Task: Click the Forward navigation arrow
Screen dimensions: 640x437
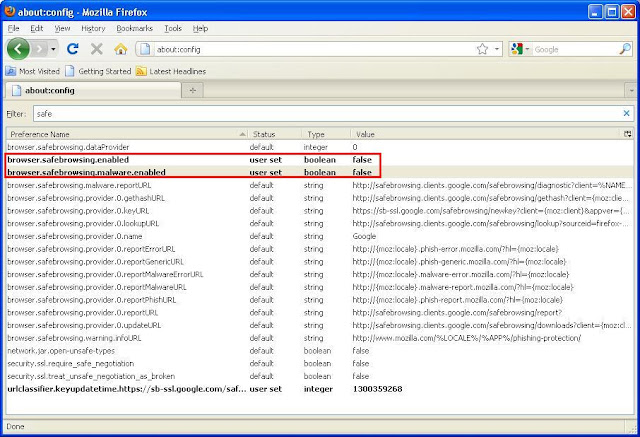Action: coord(40,49)
